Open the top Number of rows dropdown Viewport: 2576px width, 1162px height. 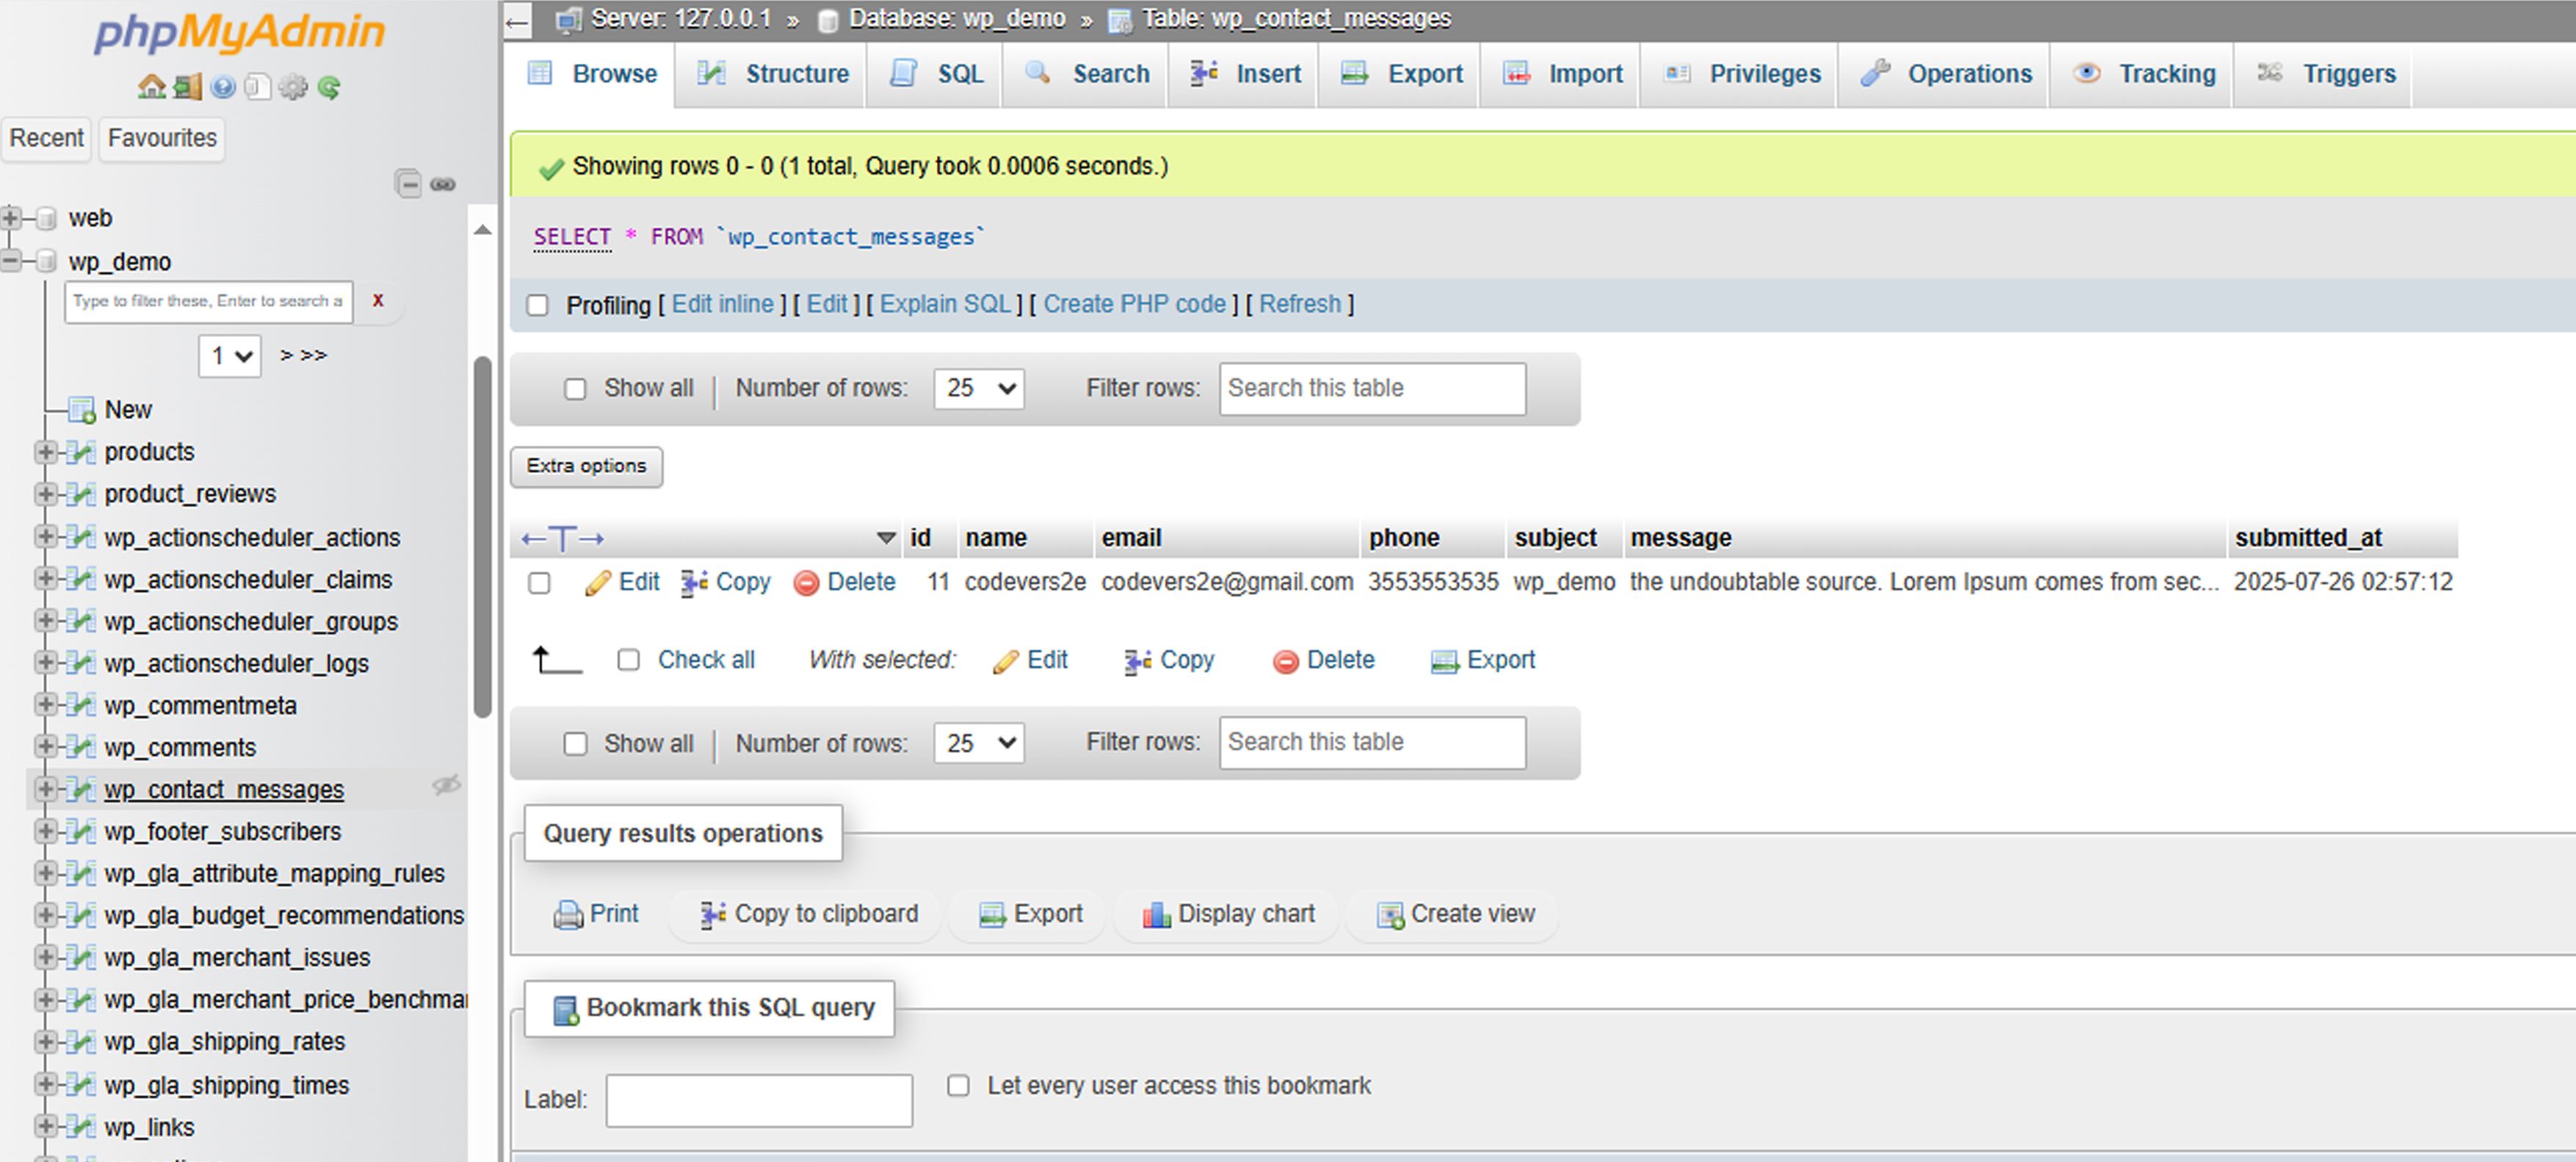[x=978, y=388]
